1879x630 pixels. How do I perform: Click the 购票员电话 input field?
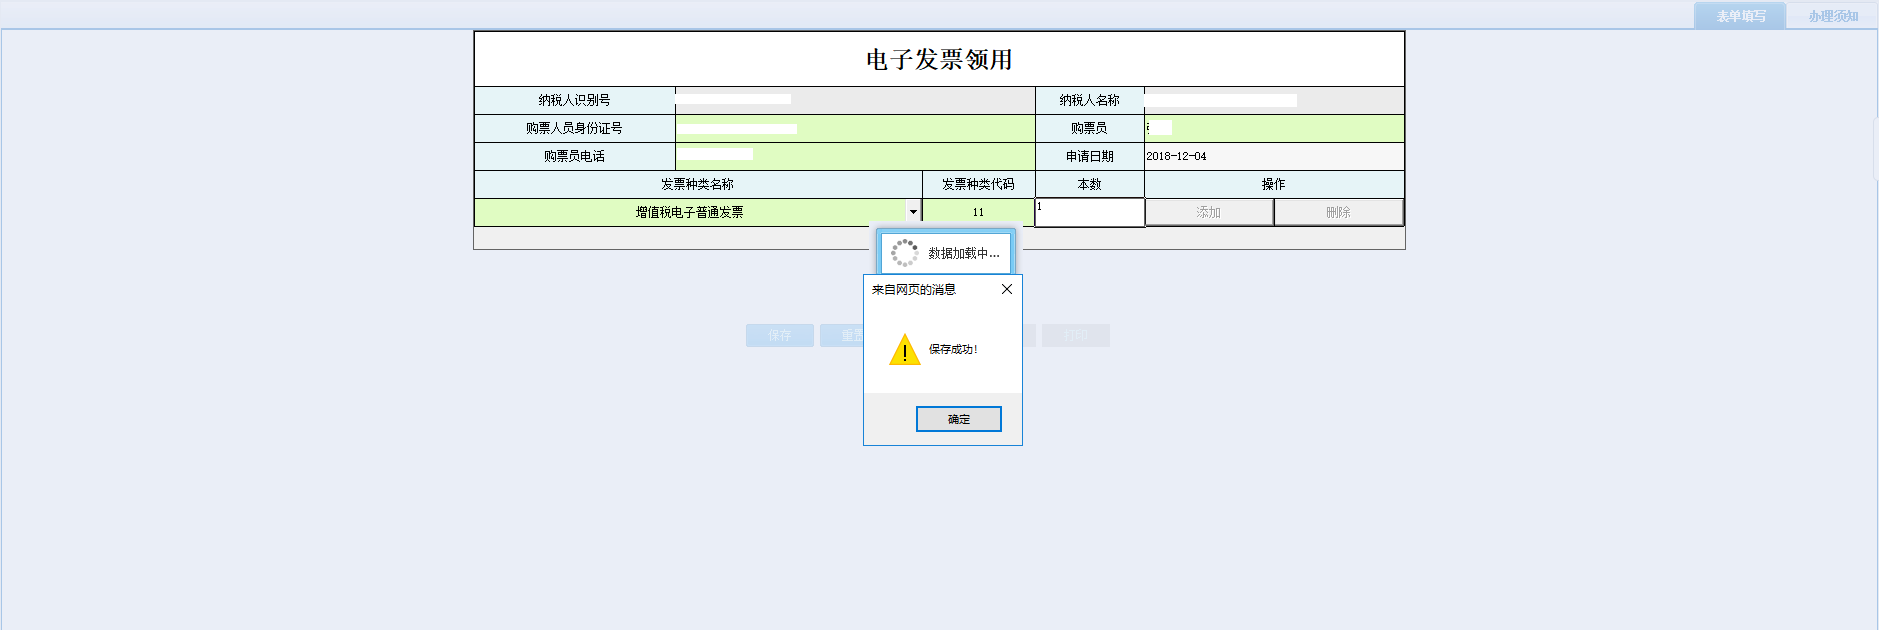[854, 156]
